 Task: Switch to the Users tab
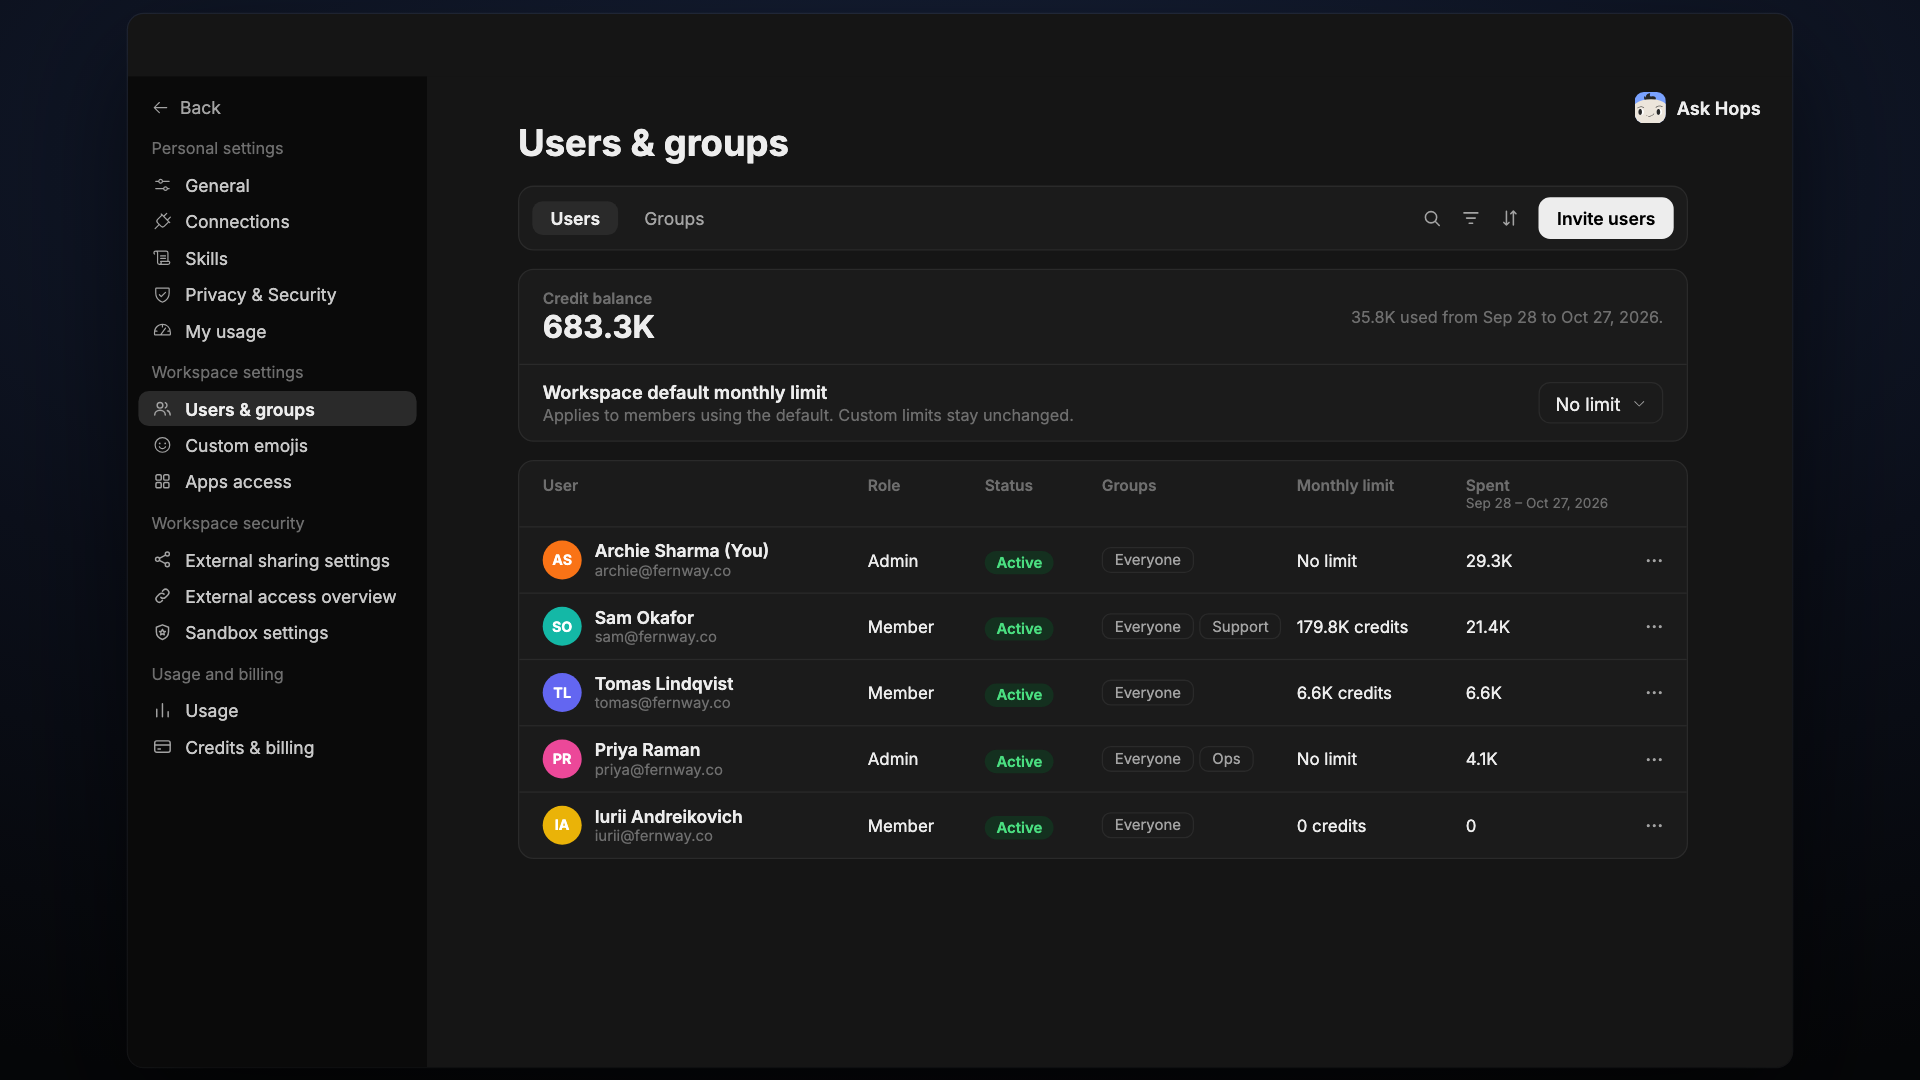575,218
